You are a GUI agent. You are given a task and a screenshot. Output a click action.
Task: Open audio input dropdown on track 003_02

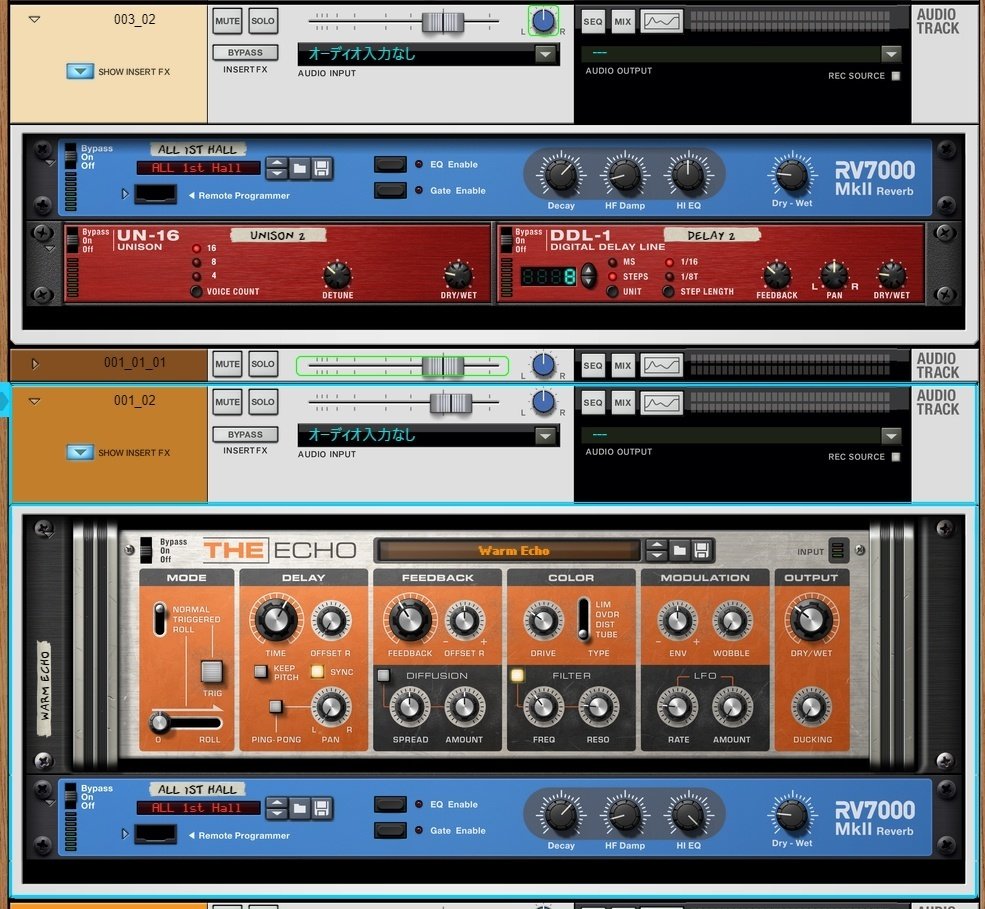tap(545, 55)
